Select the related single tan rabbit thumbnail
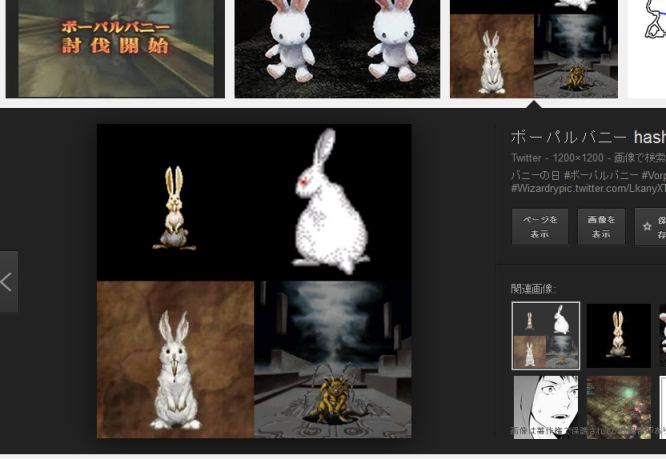Viewport: 666px width, 459px height. tap(618, 335)
